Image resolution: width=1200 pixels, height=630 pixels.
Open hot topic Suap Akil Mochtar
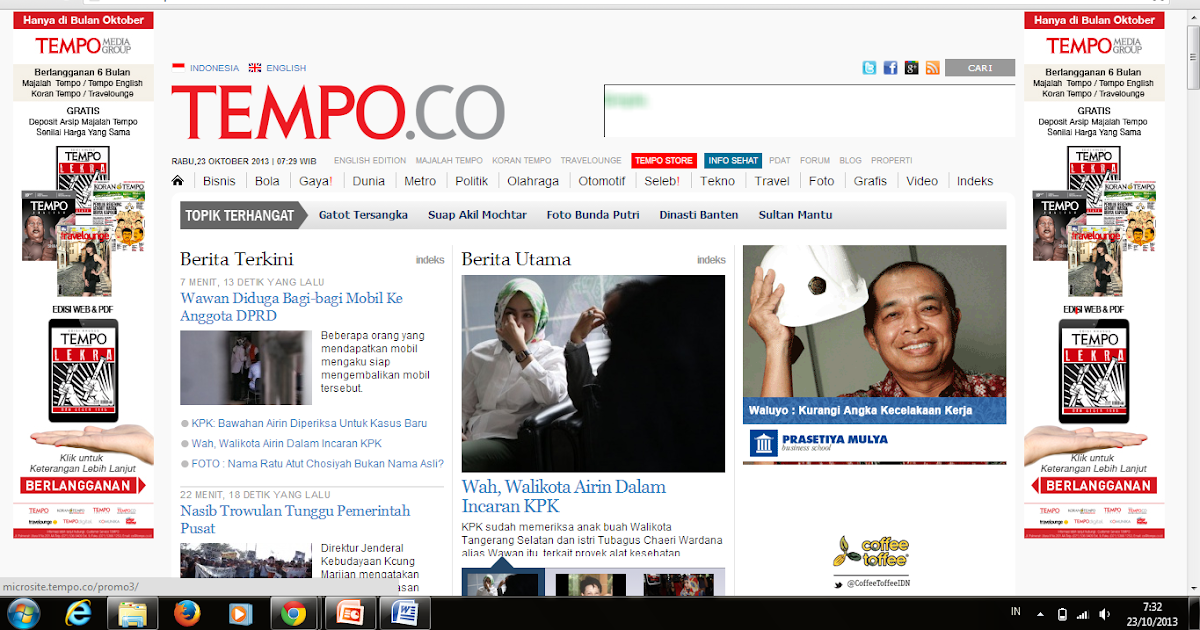coord(477,215)
